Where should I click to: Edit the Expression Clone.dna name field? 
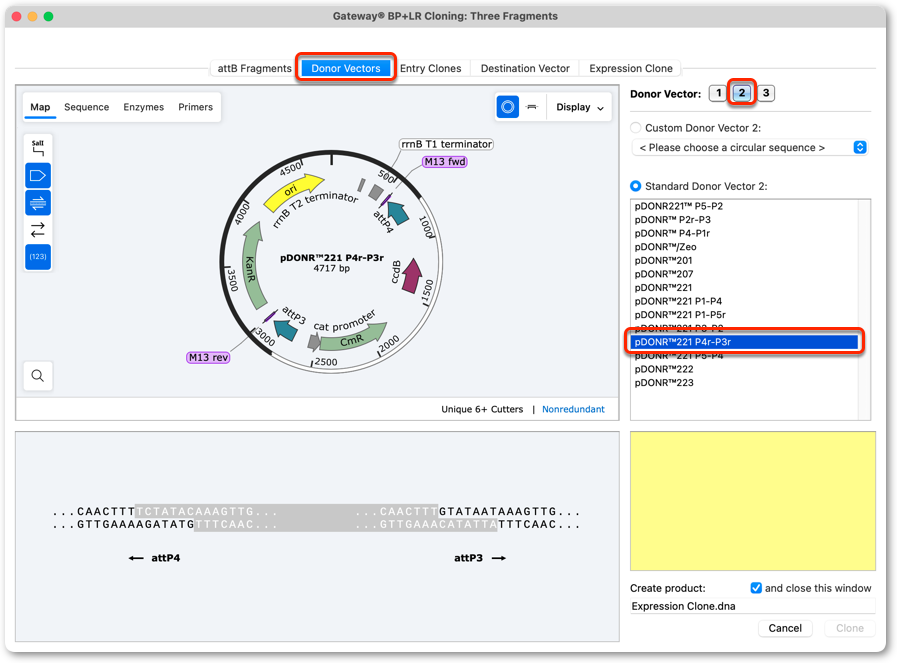click(x=752, y=606)
